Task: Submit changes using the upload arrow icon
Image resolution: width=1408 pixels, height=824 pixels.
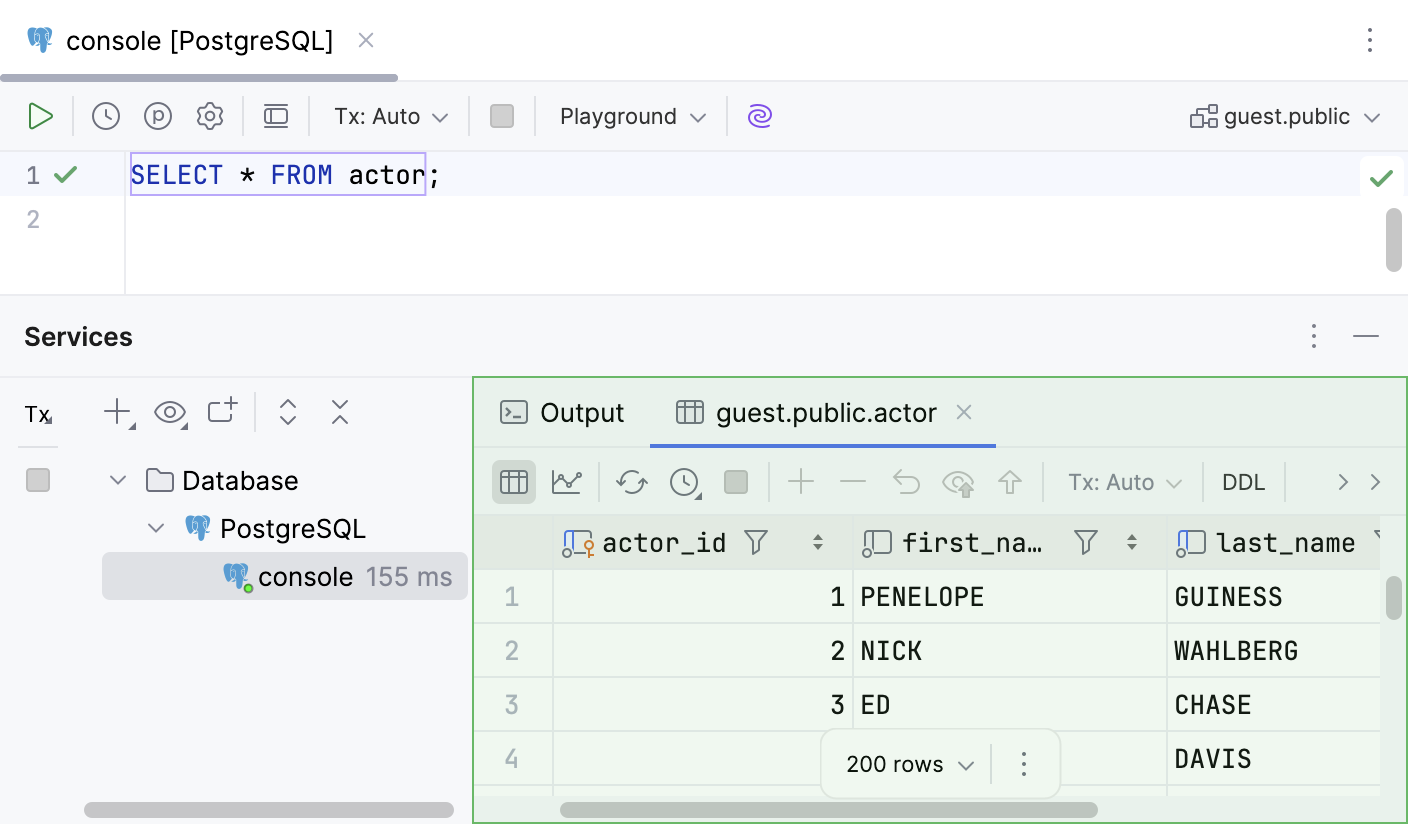Action: pyautogui.click(x=1010, y=482)
